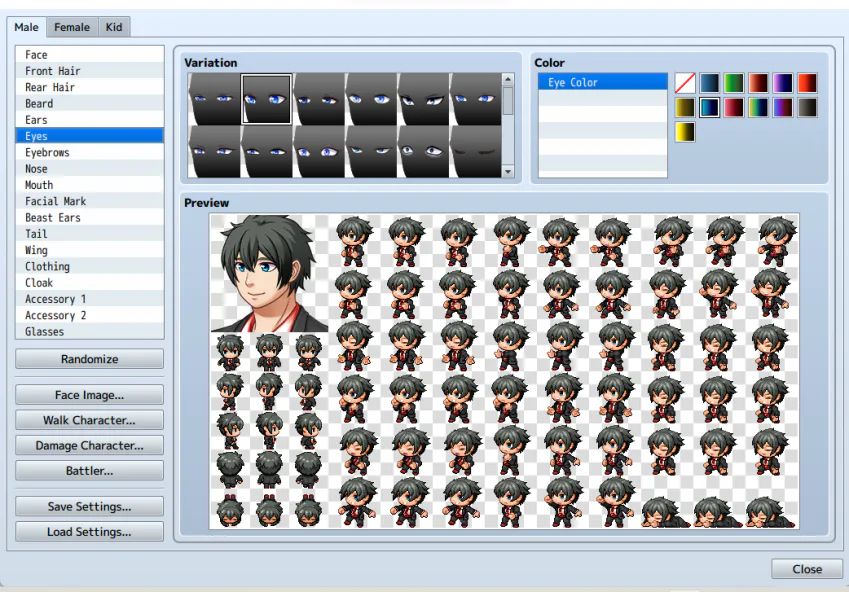This screenshot has height=592, width=849.
Task: Select the Male tab
Action: (27, 27)
